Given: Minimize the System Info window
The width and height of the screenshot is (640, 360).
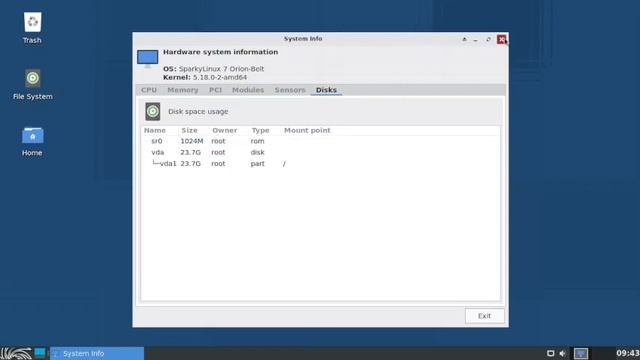Looking at the screenshot, I should click(x=476, y=40).
